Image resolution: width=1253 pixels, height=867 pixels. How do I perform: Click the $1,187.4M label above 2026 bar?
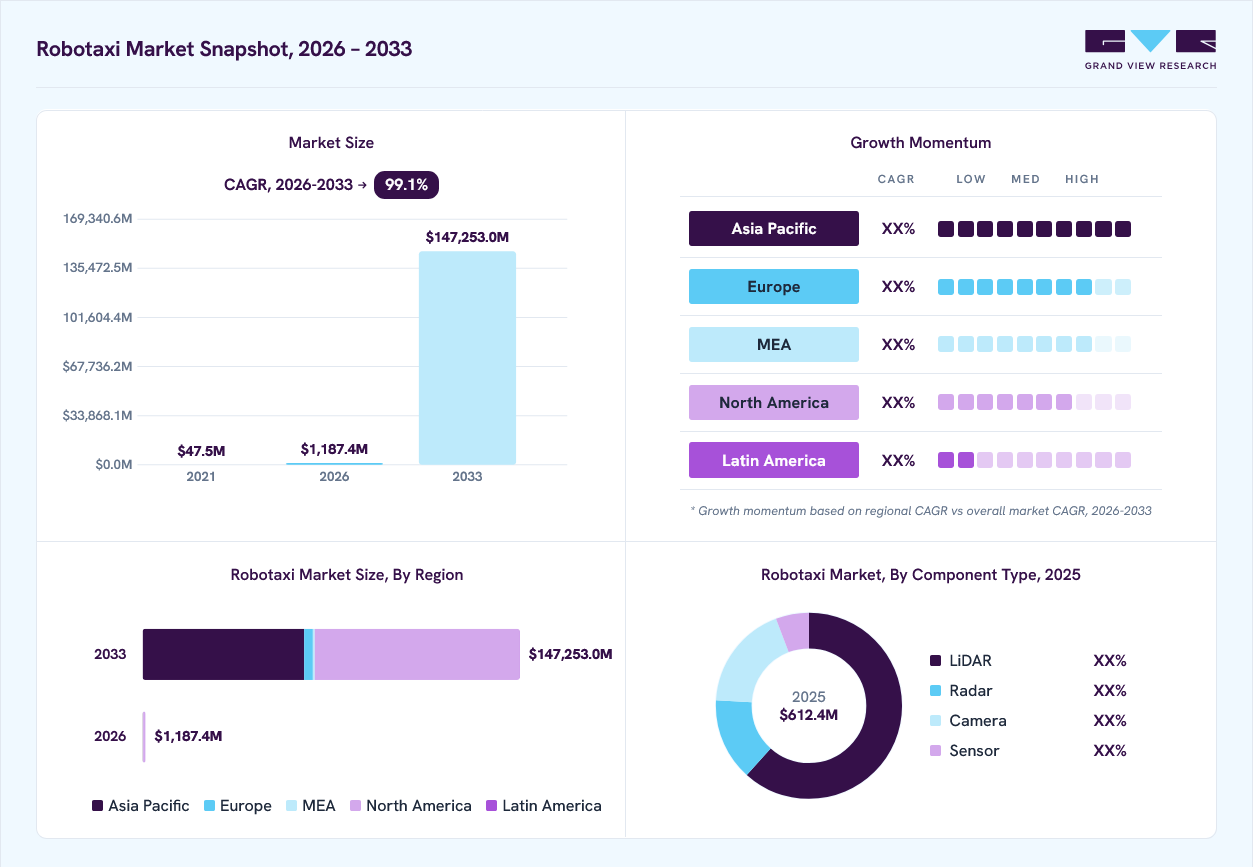point(334,450)
